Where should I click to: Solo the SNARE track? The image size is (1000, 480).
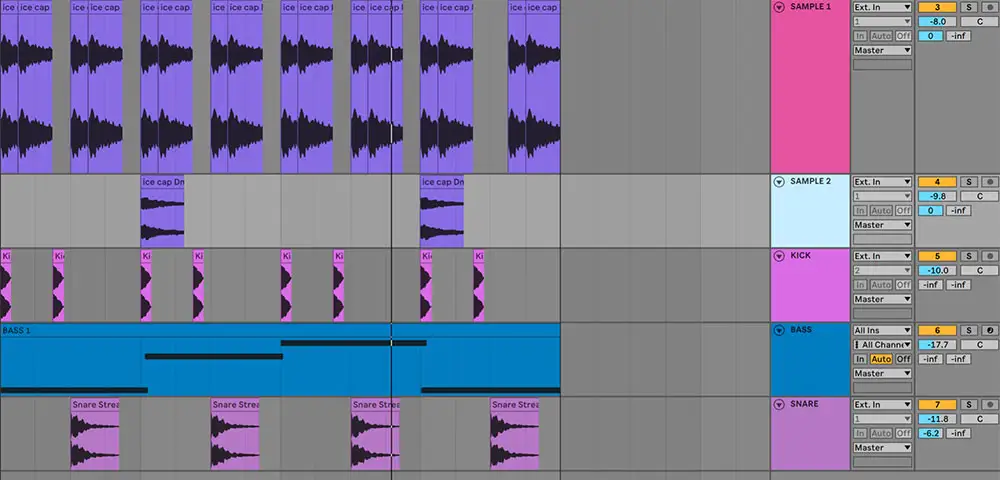968,404
